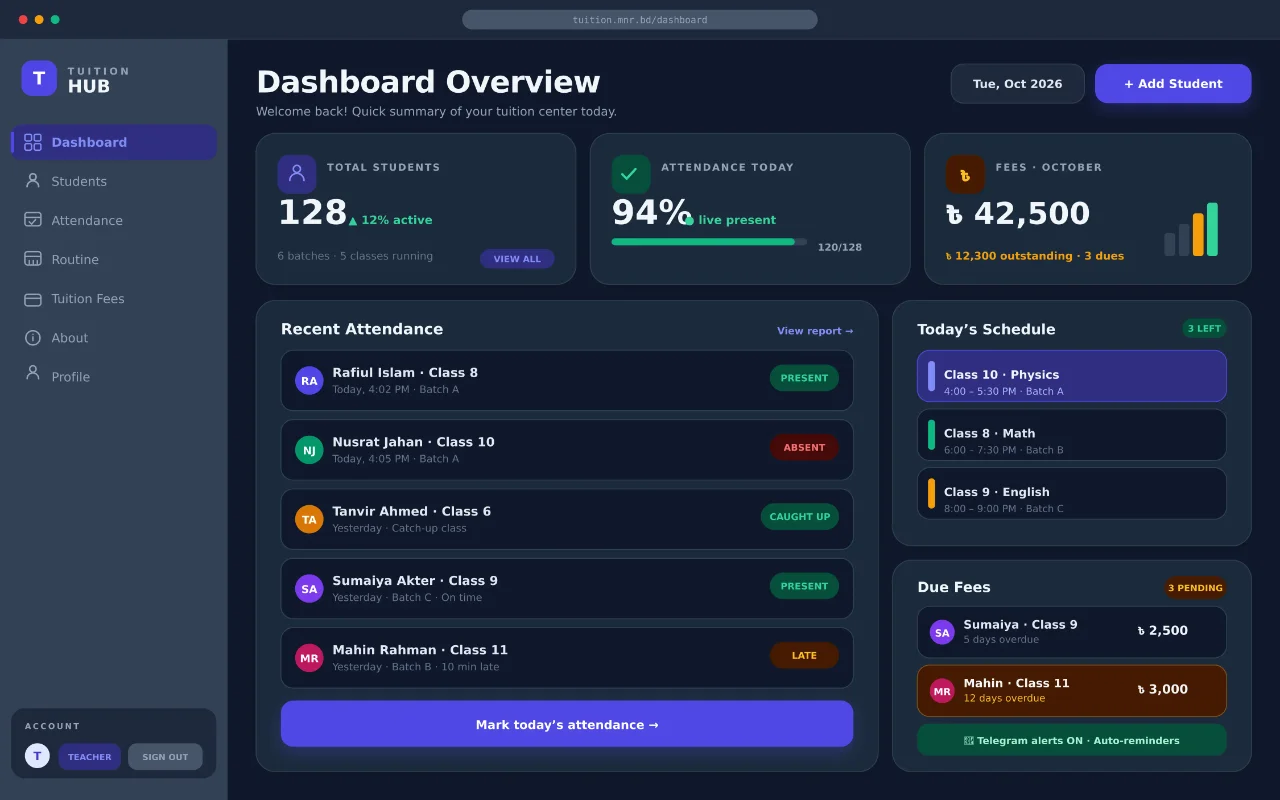Click the Sign Out button
The image size is (1280, 800).
click(x=165, y=757)
